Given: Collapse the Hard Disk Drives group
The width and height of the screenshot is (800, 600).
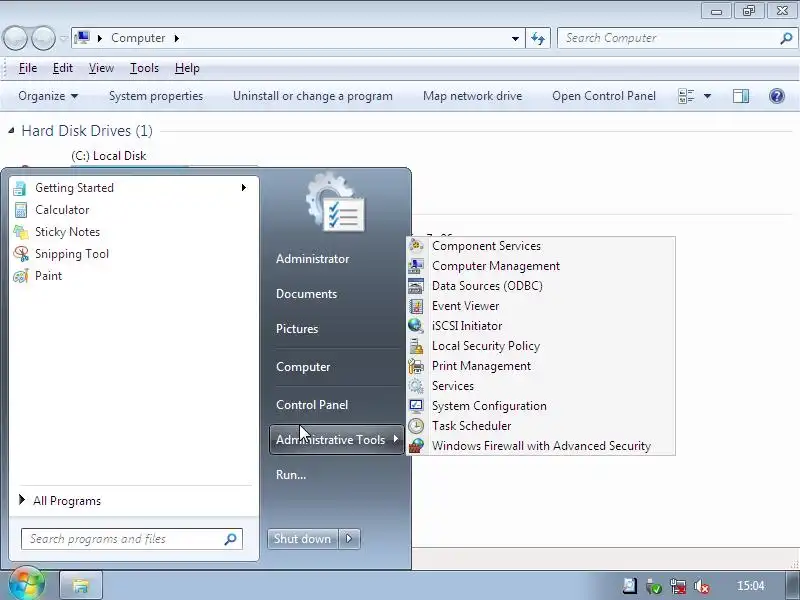Looking at the screenshot, I should coord(11,131).
